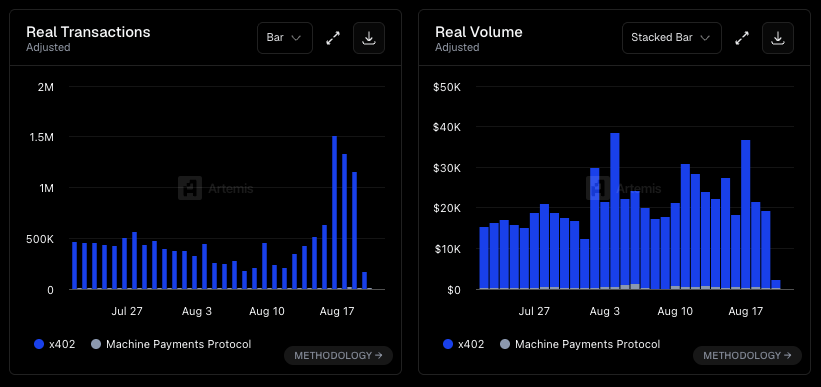Expand the Real Transactions chart to fullscreen
This screenshot has height=387, width=821.
tap(333, 38)
